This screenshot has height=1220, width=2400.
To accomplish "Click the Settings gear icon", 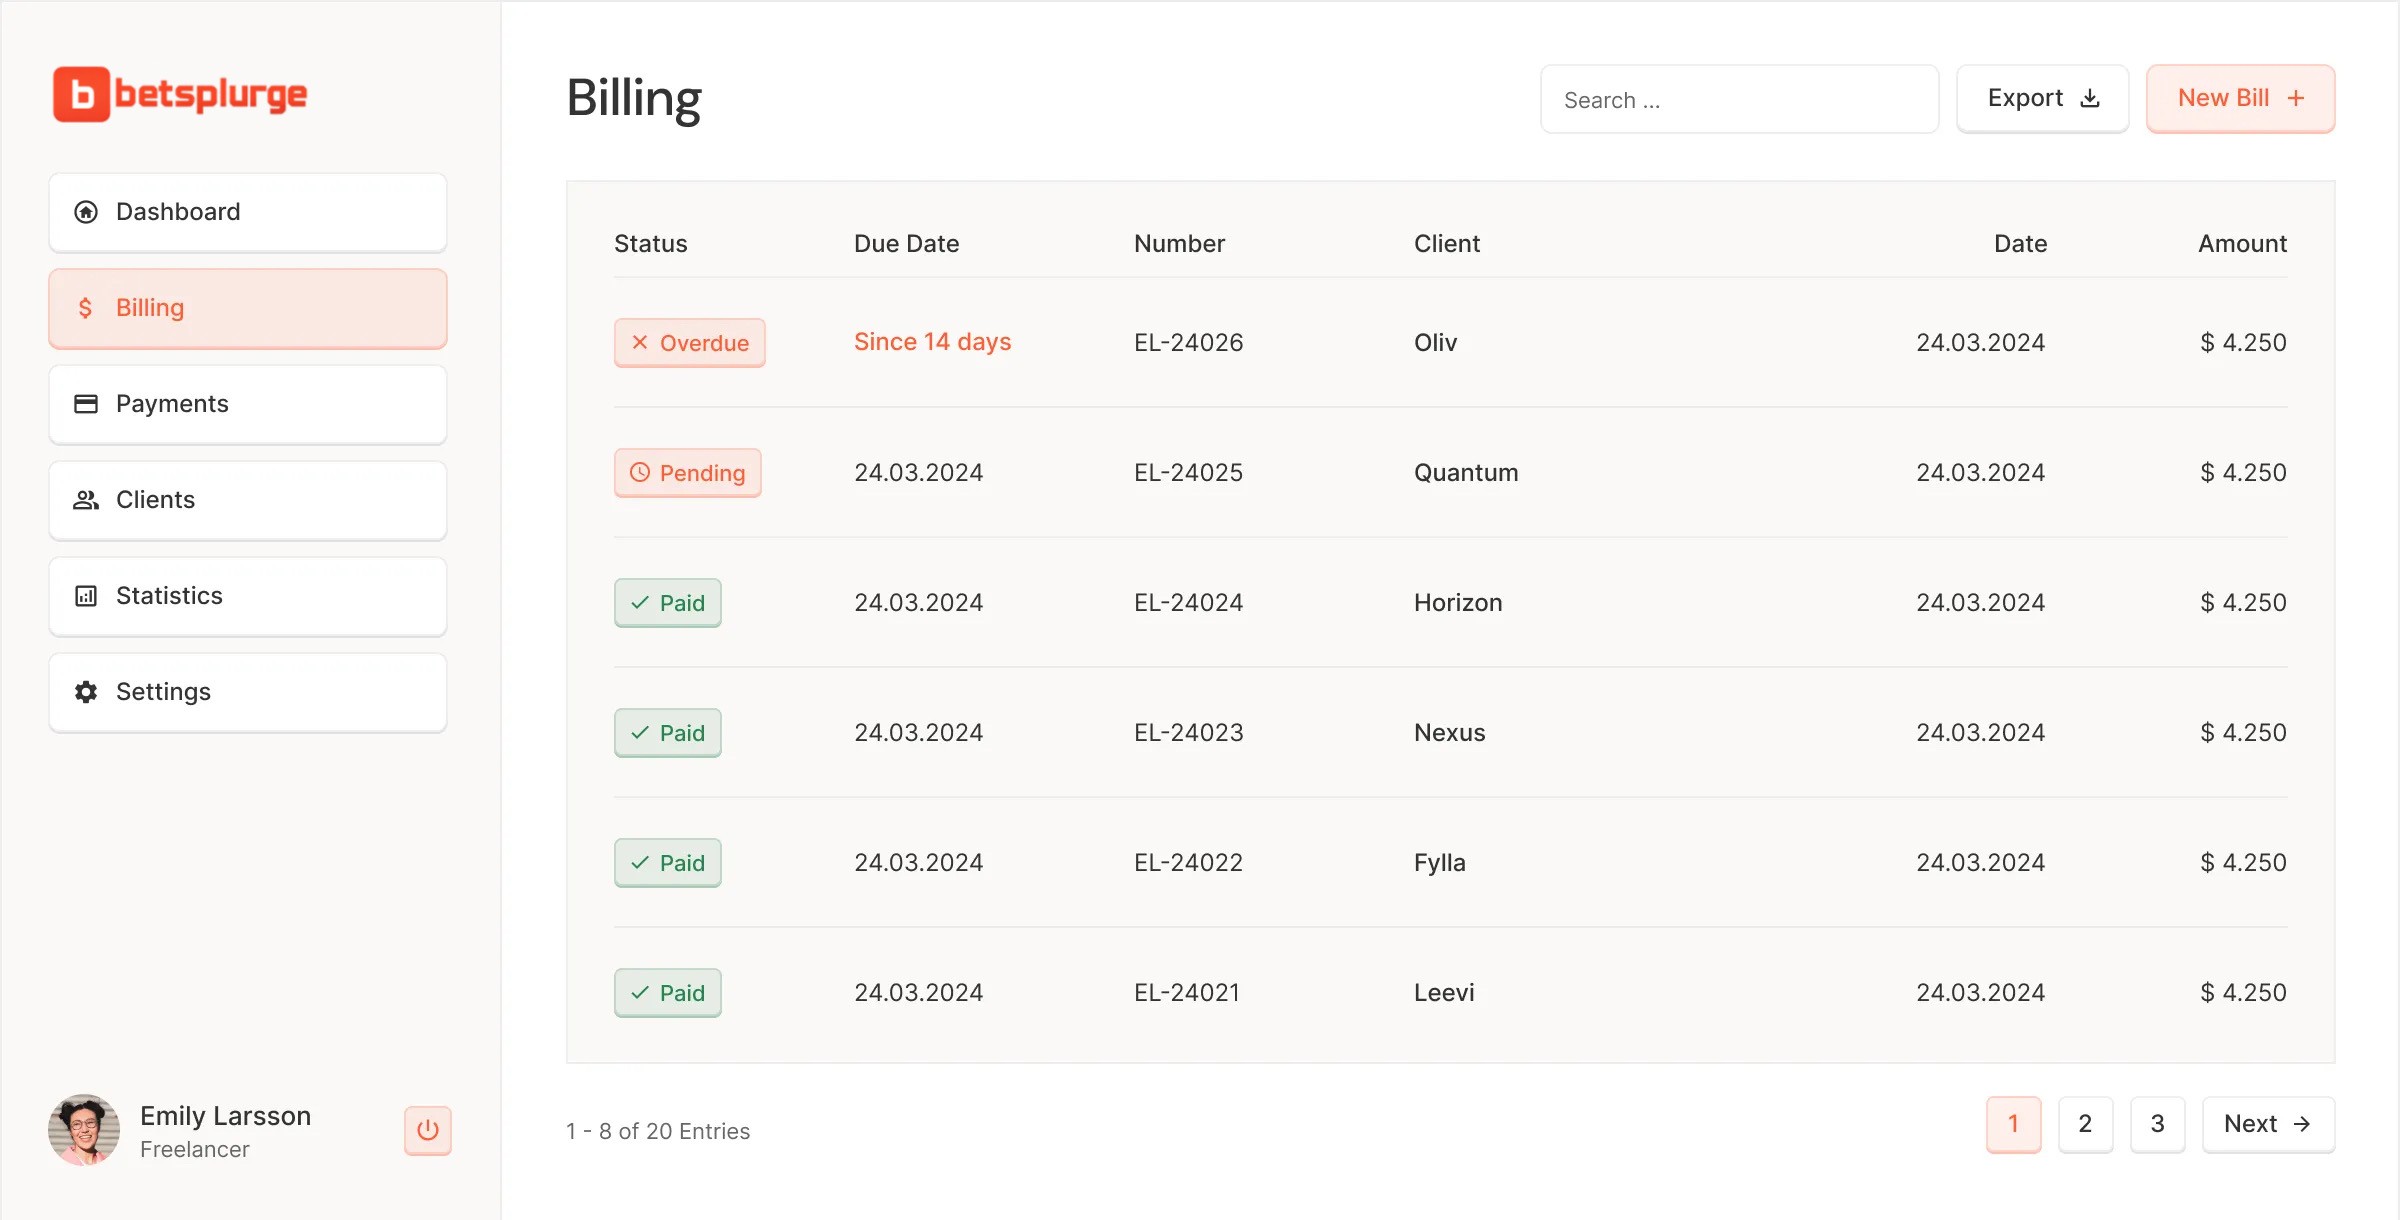I will pyautogui.click(x=86, y=692).
